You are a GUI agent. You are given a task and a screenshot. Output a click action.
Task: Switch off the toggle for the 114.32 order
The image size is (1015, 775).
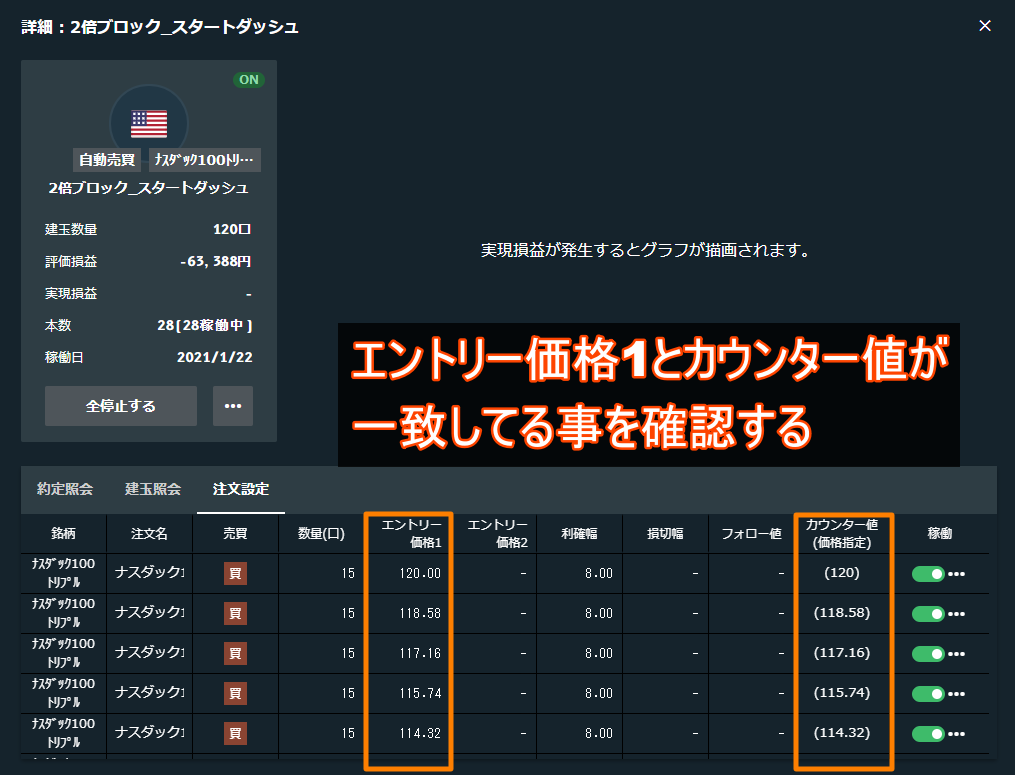click(928, 734)
